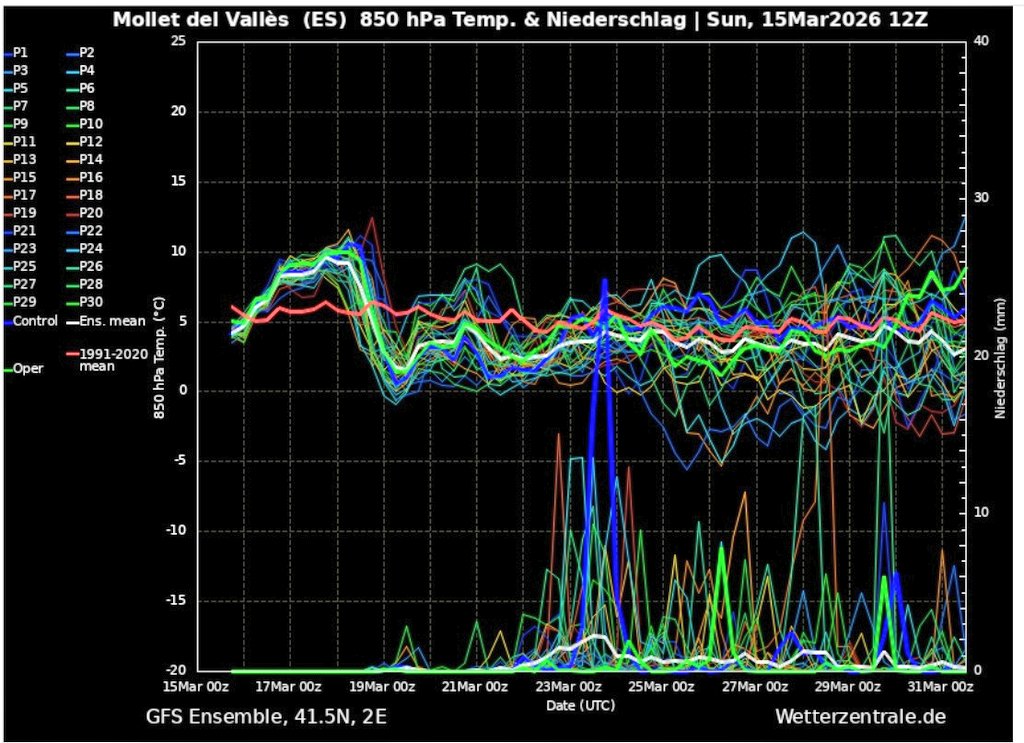Click the 29Mar 00z date tick label
This screenshot has height=743, width=1024.
pyautogui.click(x=848, y=687)
